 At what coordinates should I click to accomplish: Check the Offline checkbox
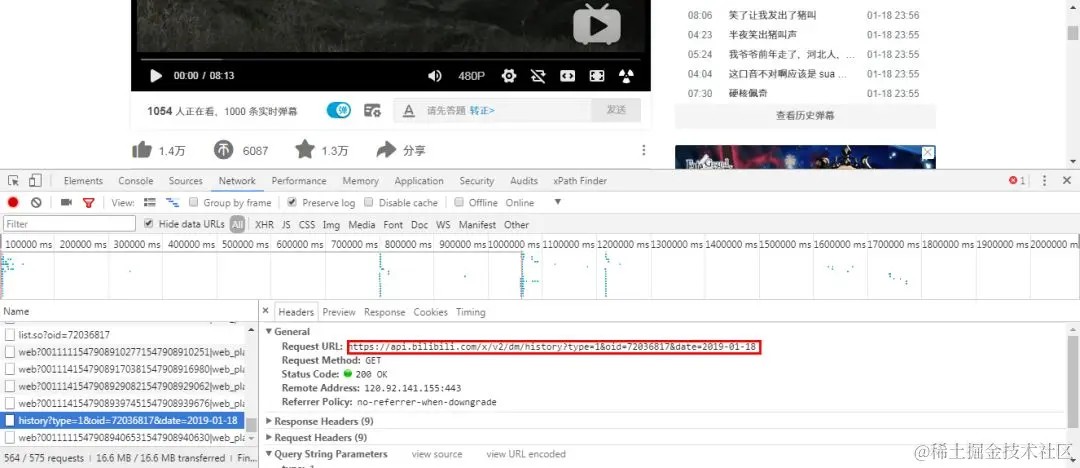click(x=459, y=203)
